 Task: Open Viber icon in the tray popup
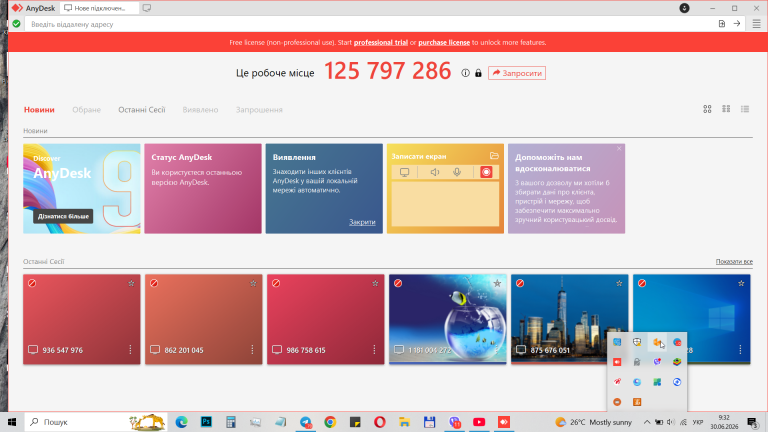tap(657, 362)
